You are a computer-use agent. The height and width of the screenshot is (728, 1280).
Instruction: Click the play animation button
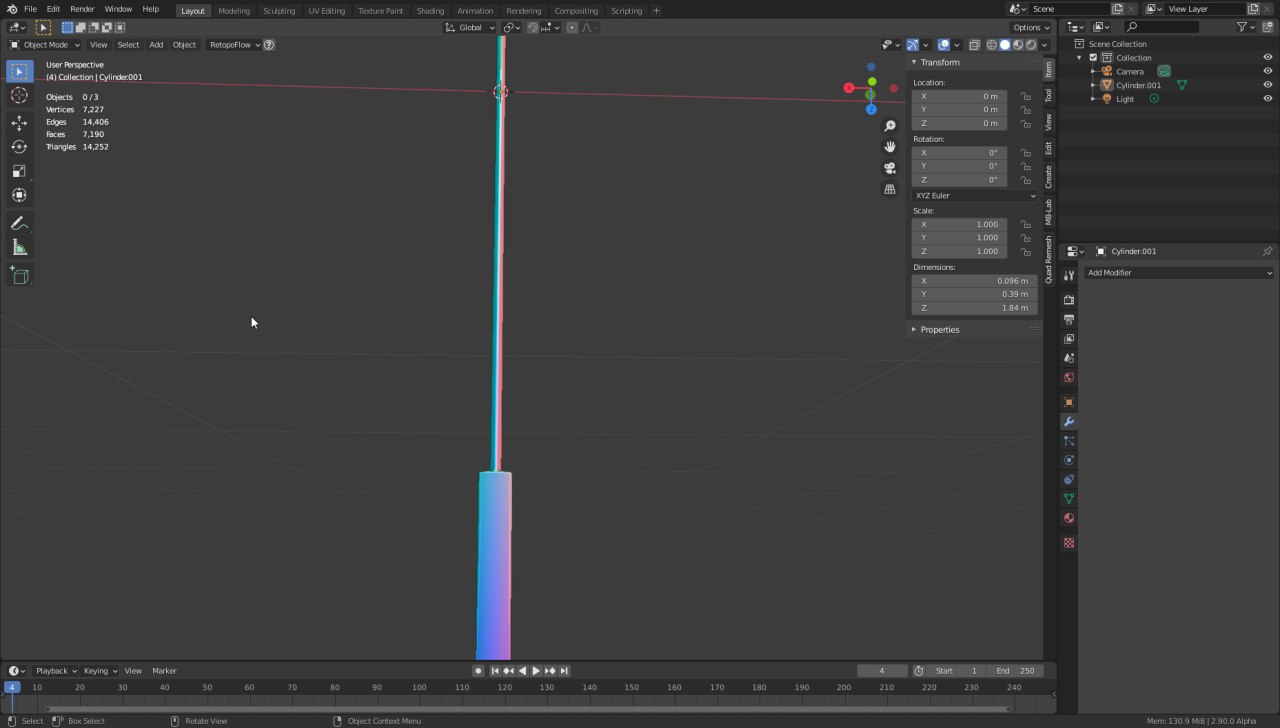point(536,671)
